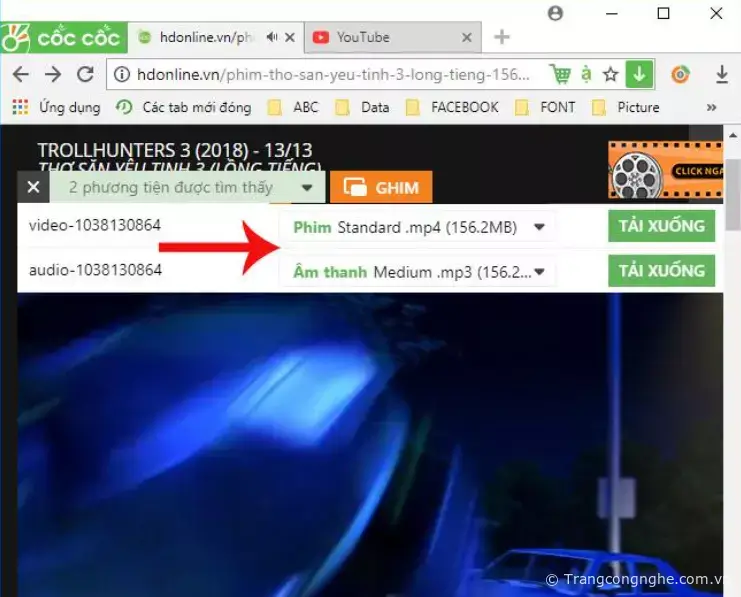The image size is (741, 597).
Task: Click TẢI XUỐNG for video-1038130864
Action: click(661, 226)
